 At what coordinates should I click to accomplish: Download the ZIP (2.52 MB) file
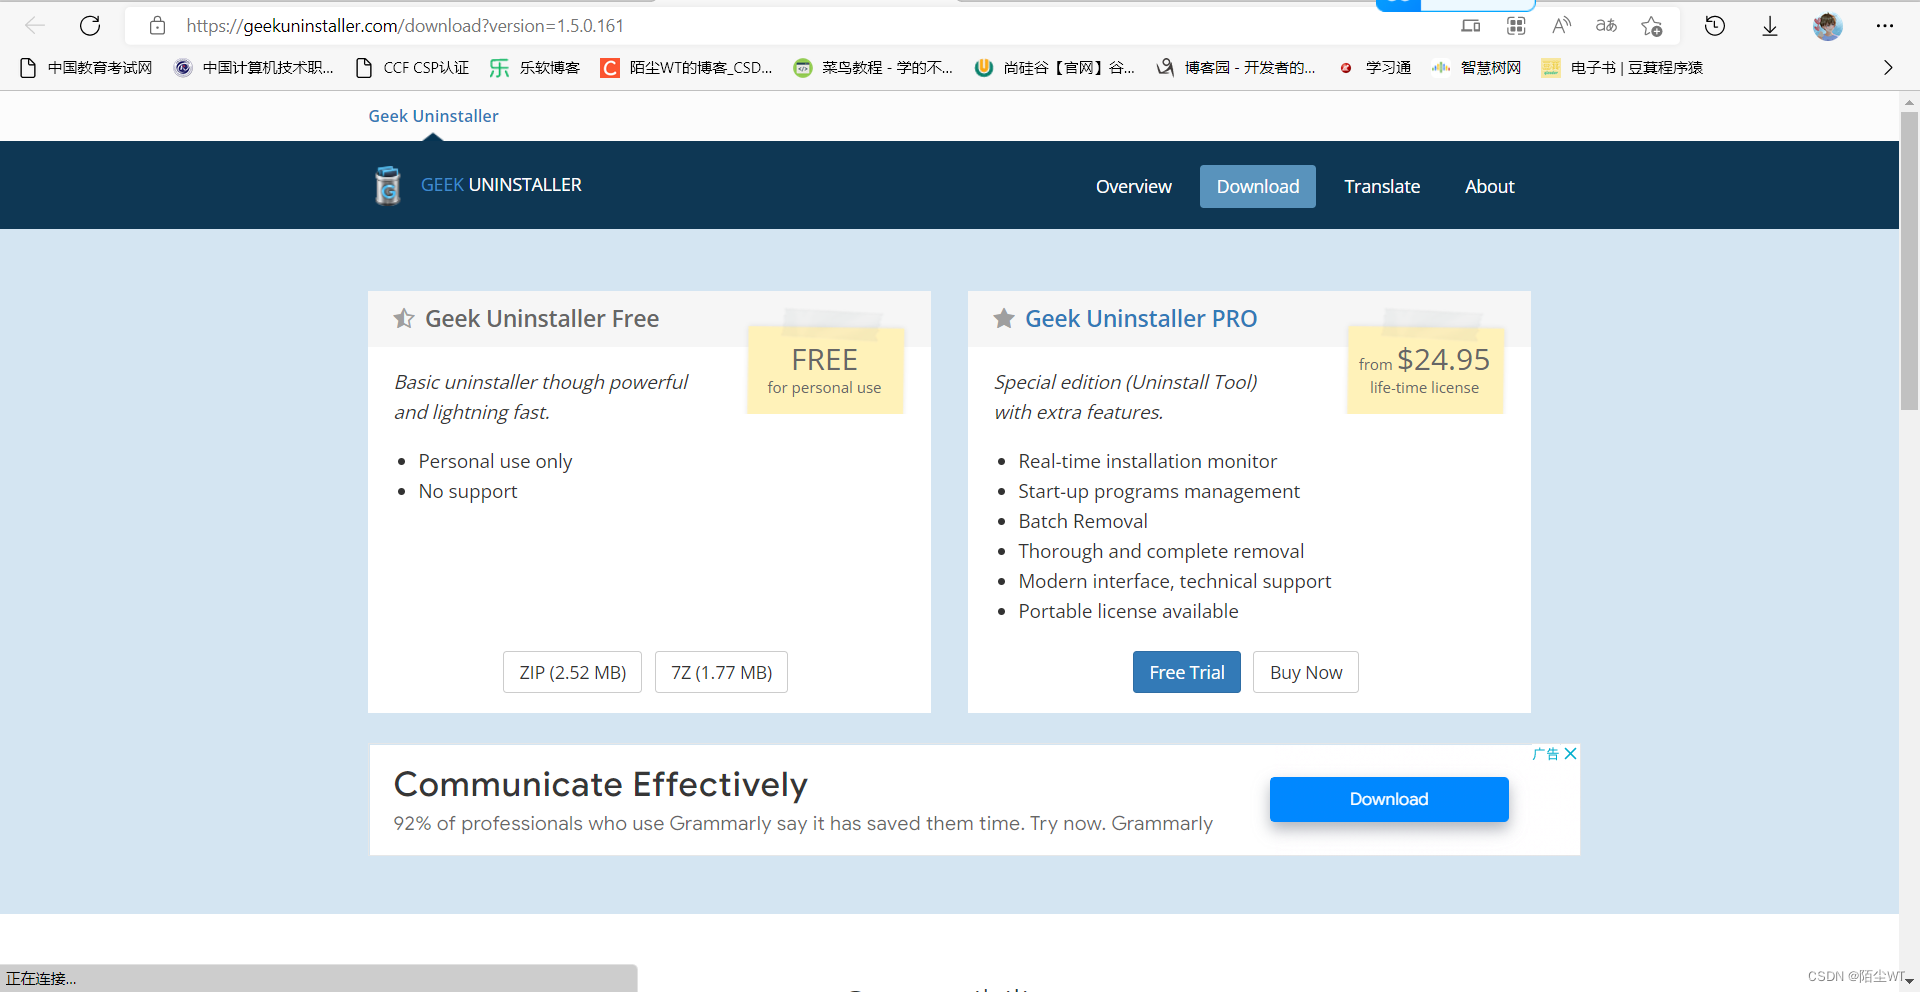tap(573, 673)
